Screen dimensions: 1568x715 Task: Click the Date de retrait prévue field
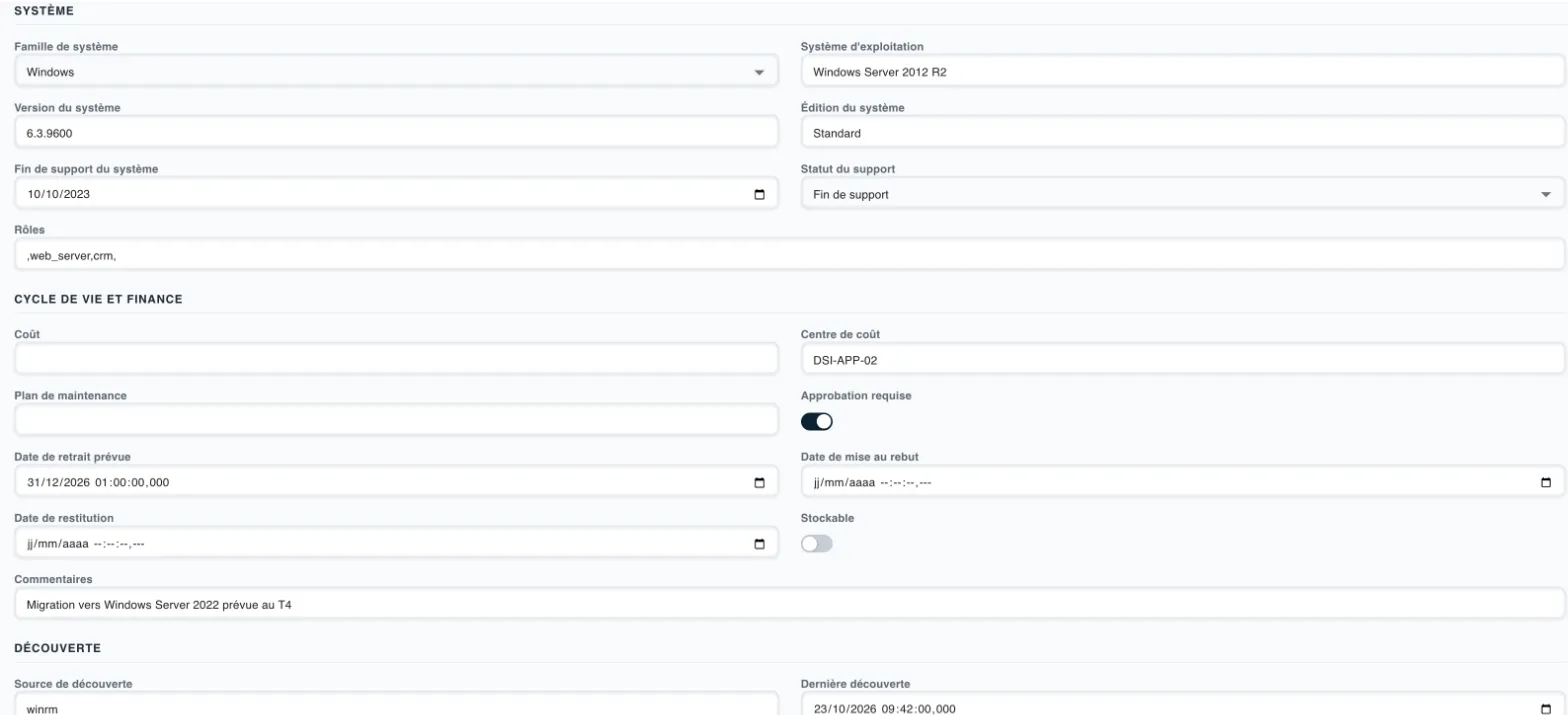[396, 482]
